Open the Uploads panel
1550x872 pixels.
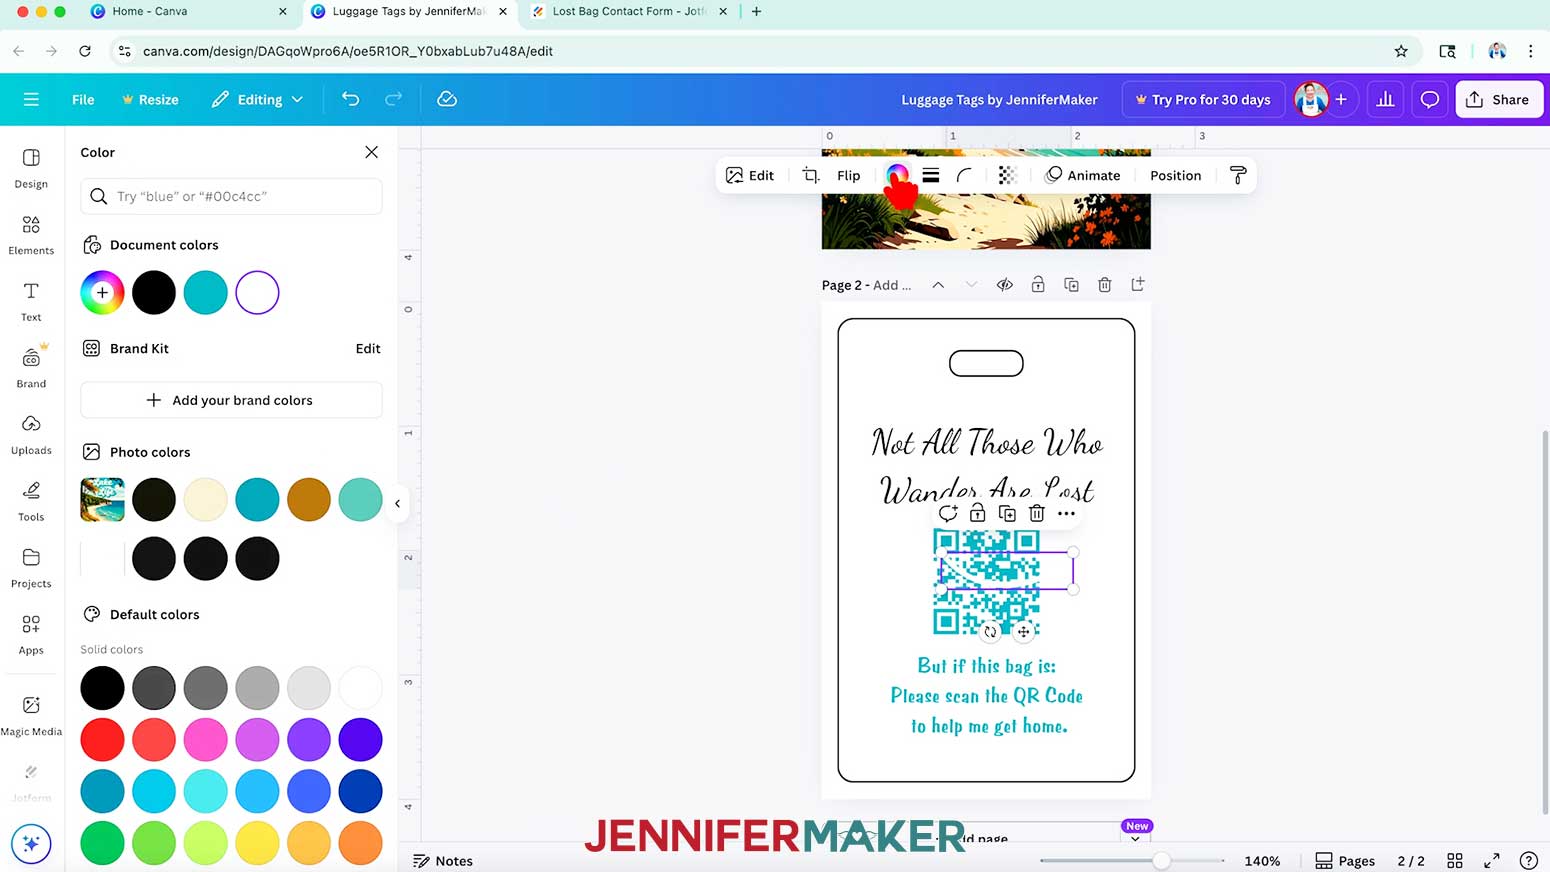coord(31,434)
